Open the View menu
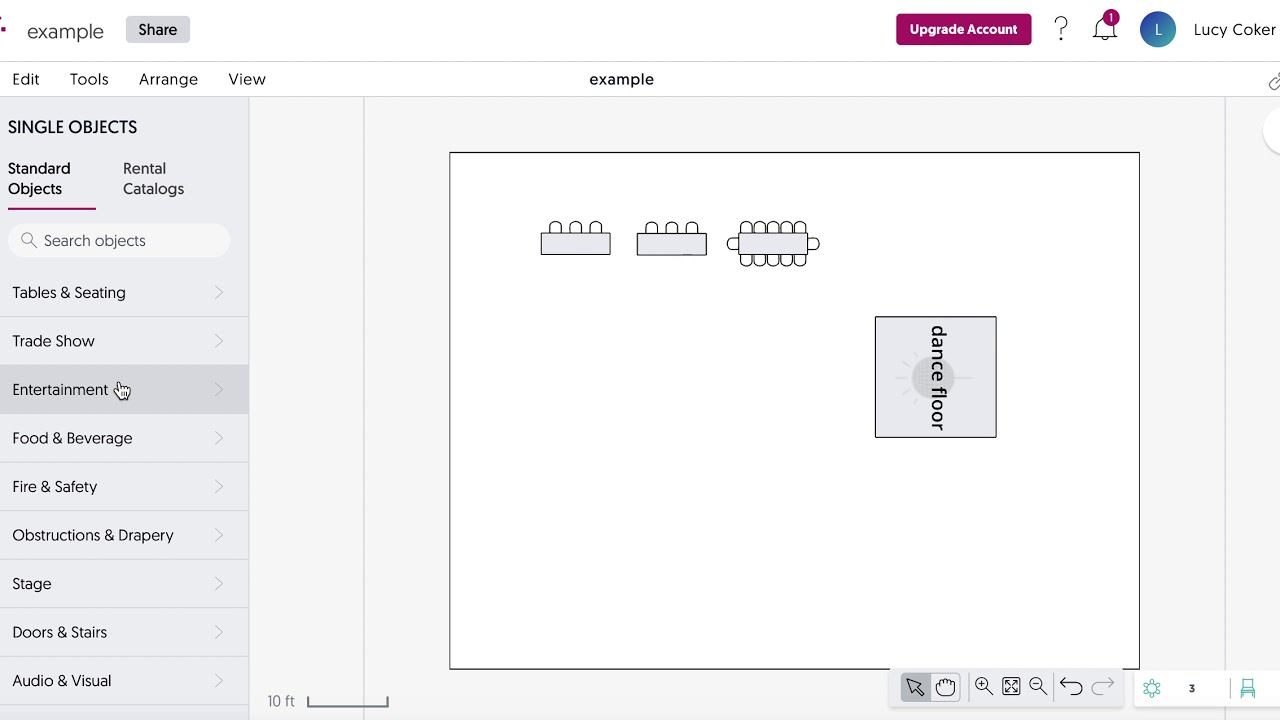The width and height of the screenshot is (1280, 720). coord(247,79)
